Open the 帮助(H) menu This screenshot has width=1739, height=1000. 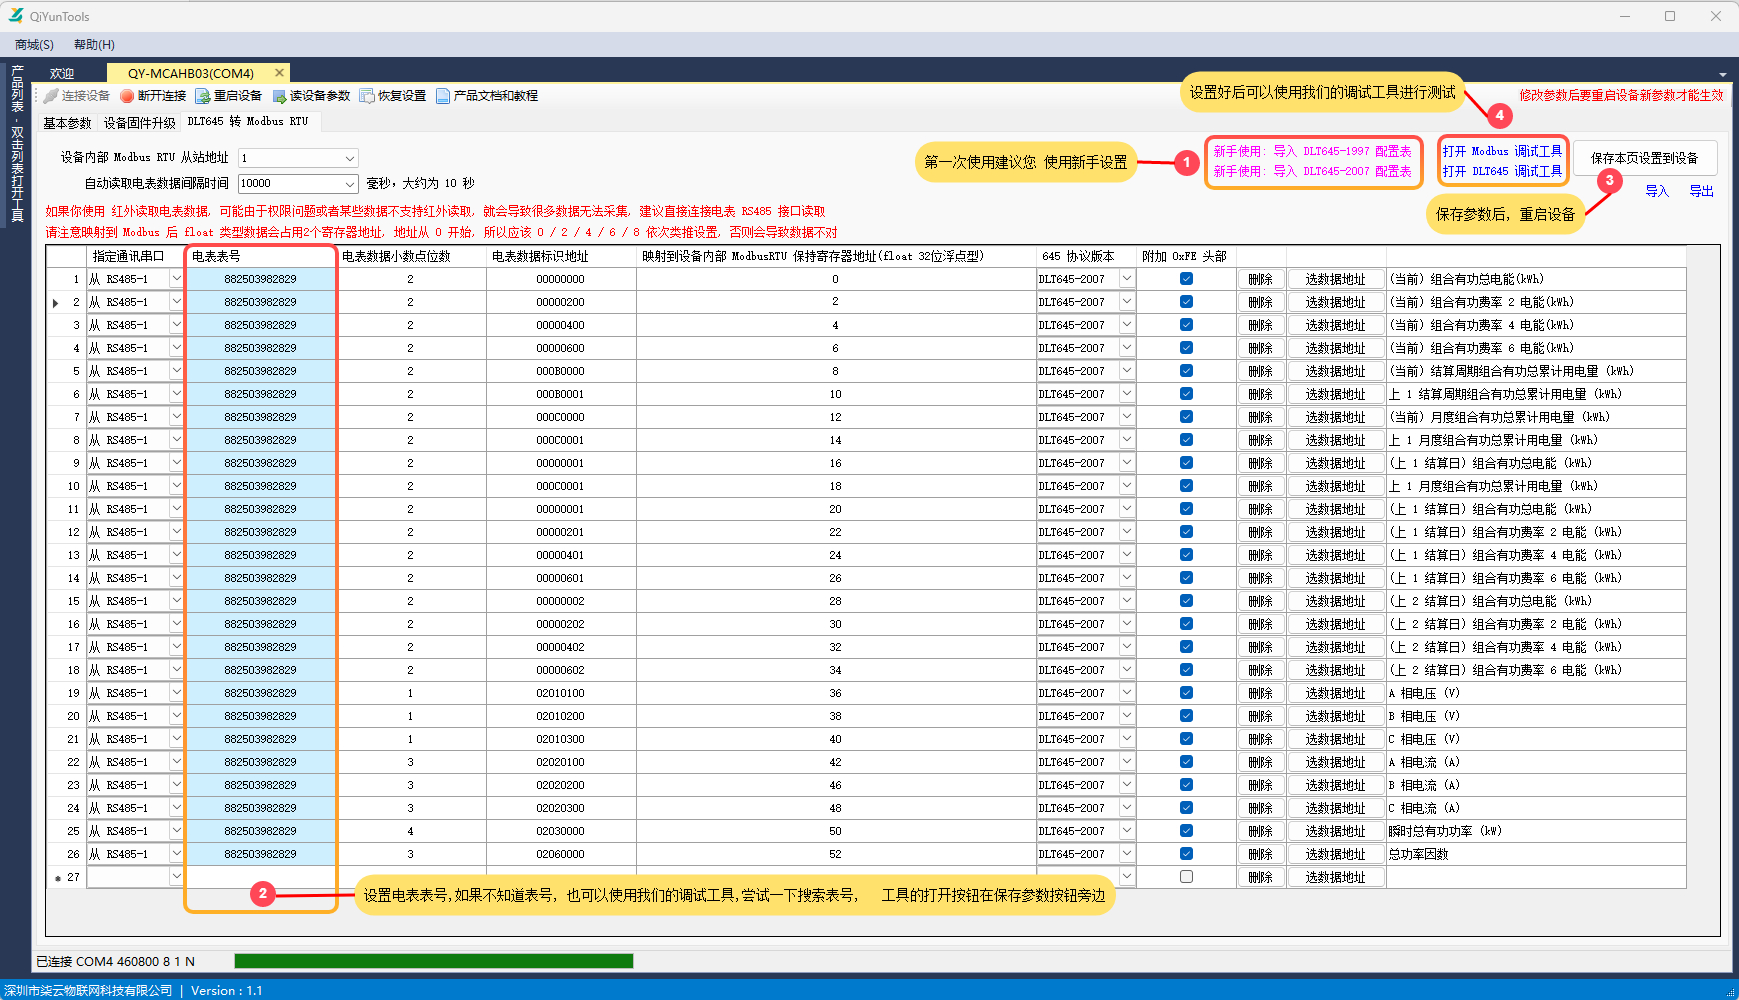coord(95,44)
